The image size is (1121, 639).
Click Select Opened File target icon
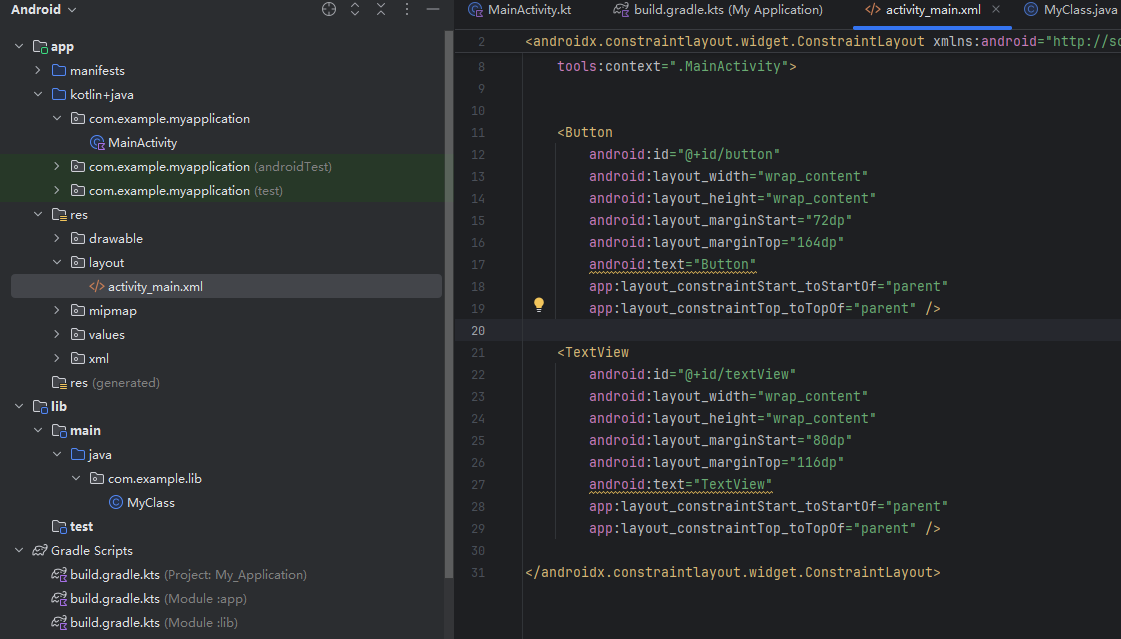(x=329, y=10)
